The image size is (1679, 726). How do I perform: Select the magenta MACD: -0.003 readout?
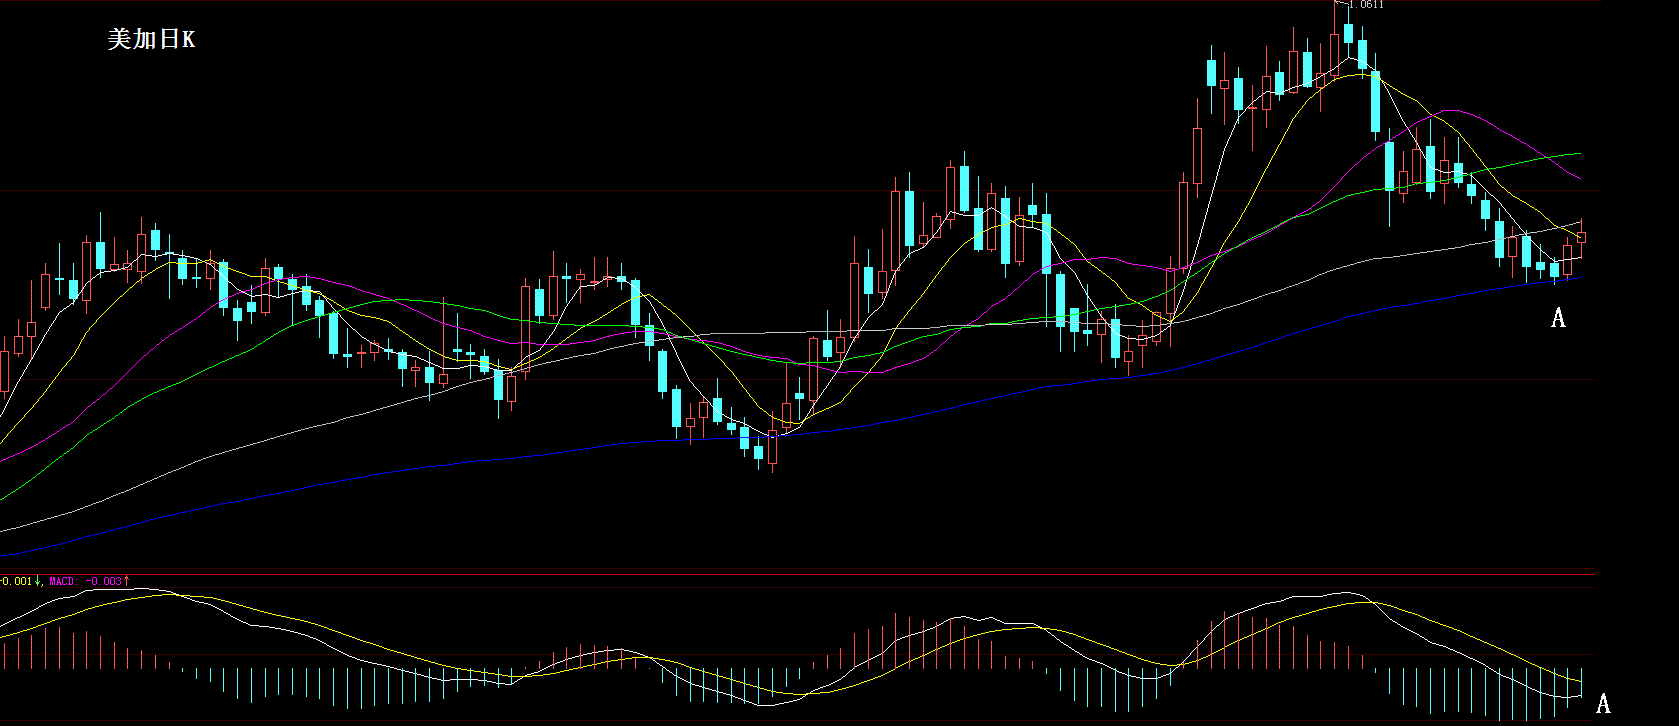(85, 581)
